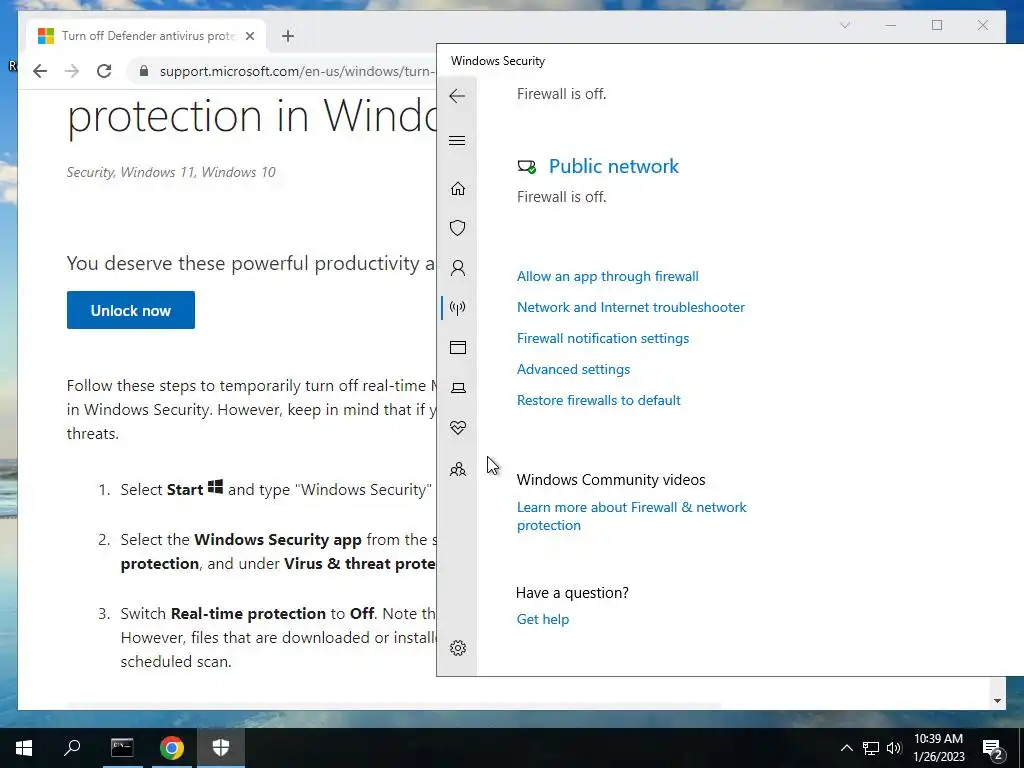Open Network and Internet troubleshooter
The width and height of the screenshot is (1024, 768).
631,307
